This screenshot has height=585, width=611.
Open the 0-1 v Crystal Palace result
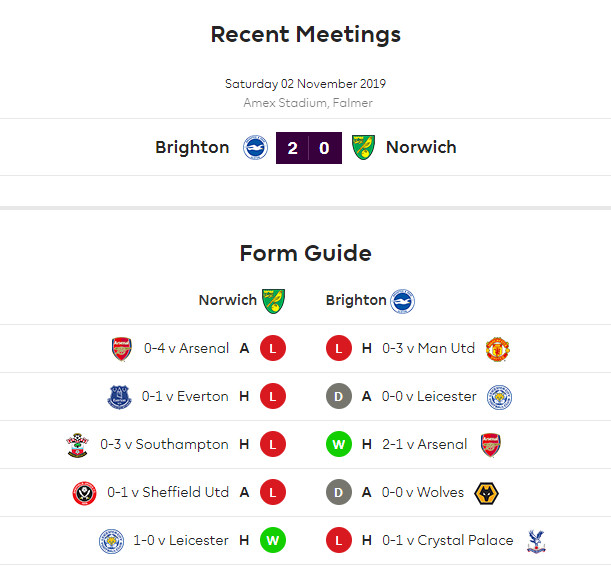click(448, 541)
